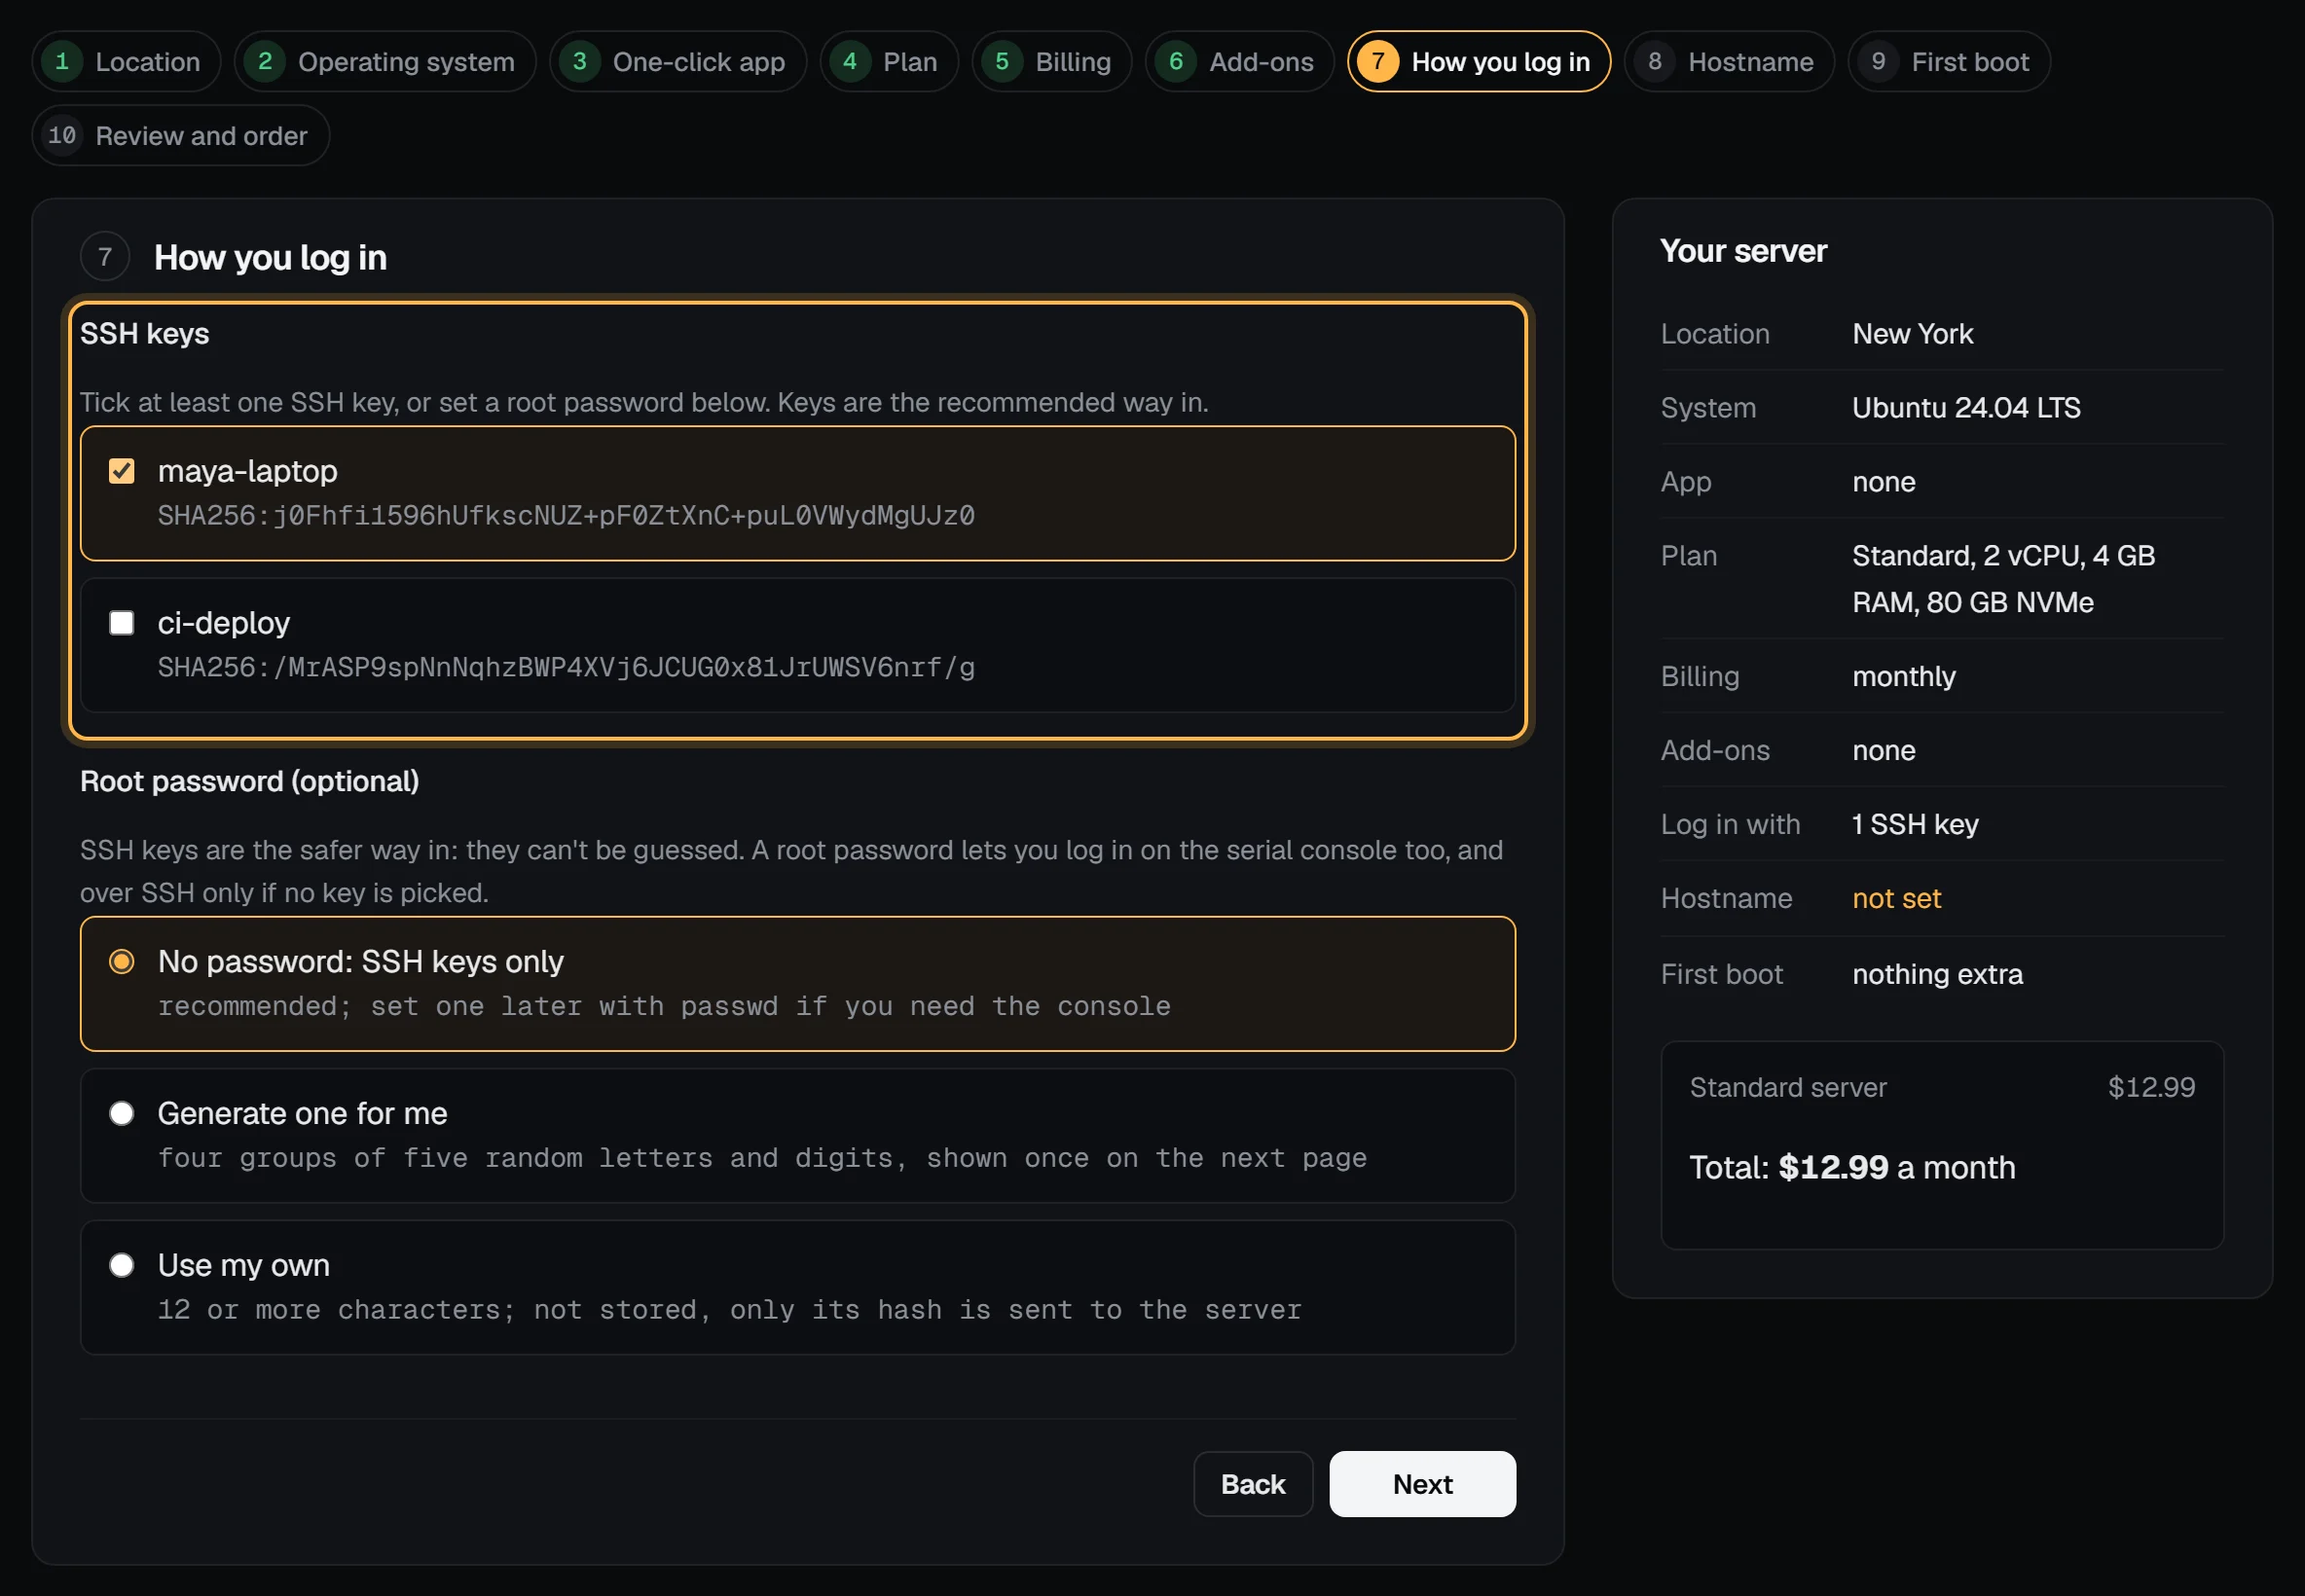Screen dimensions: 2305x1596
Task: Click the Back button
Action: 1253,1484
